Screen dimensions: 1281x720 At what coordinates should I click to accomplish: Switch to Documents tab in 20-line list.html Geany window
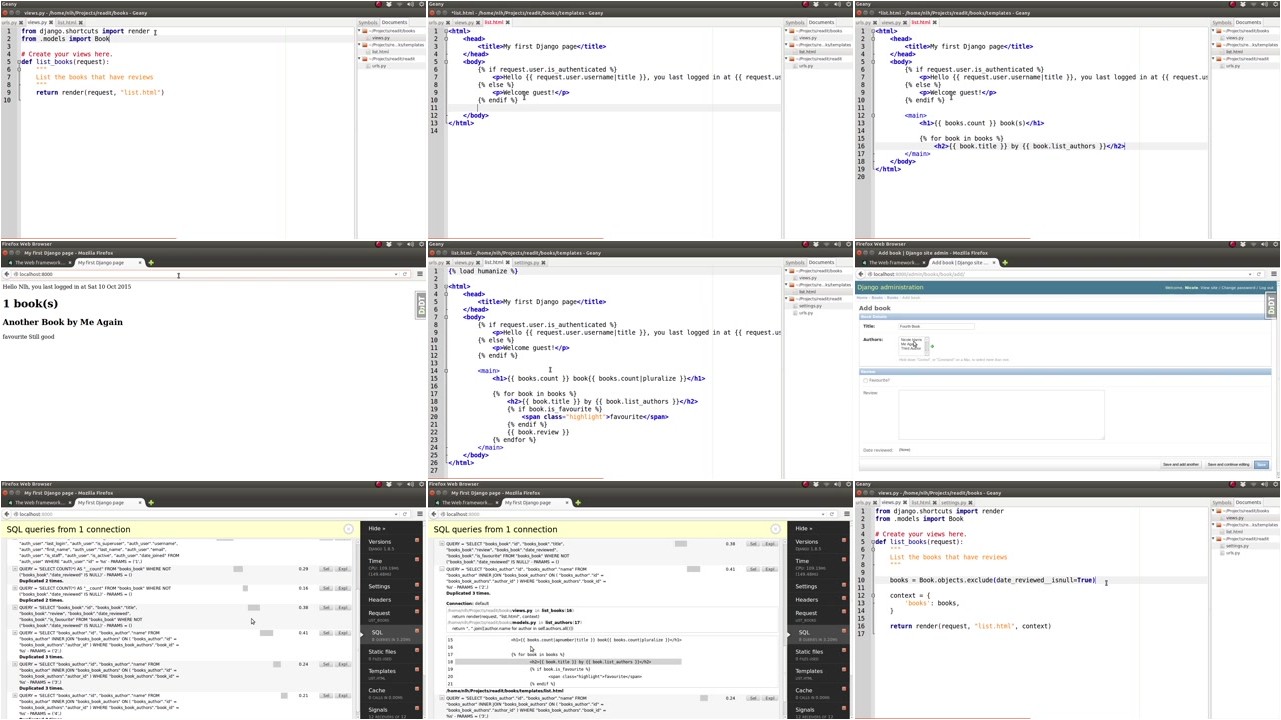pos(1248,22)
